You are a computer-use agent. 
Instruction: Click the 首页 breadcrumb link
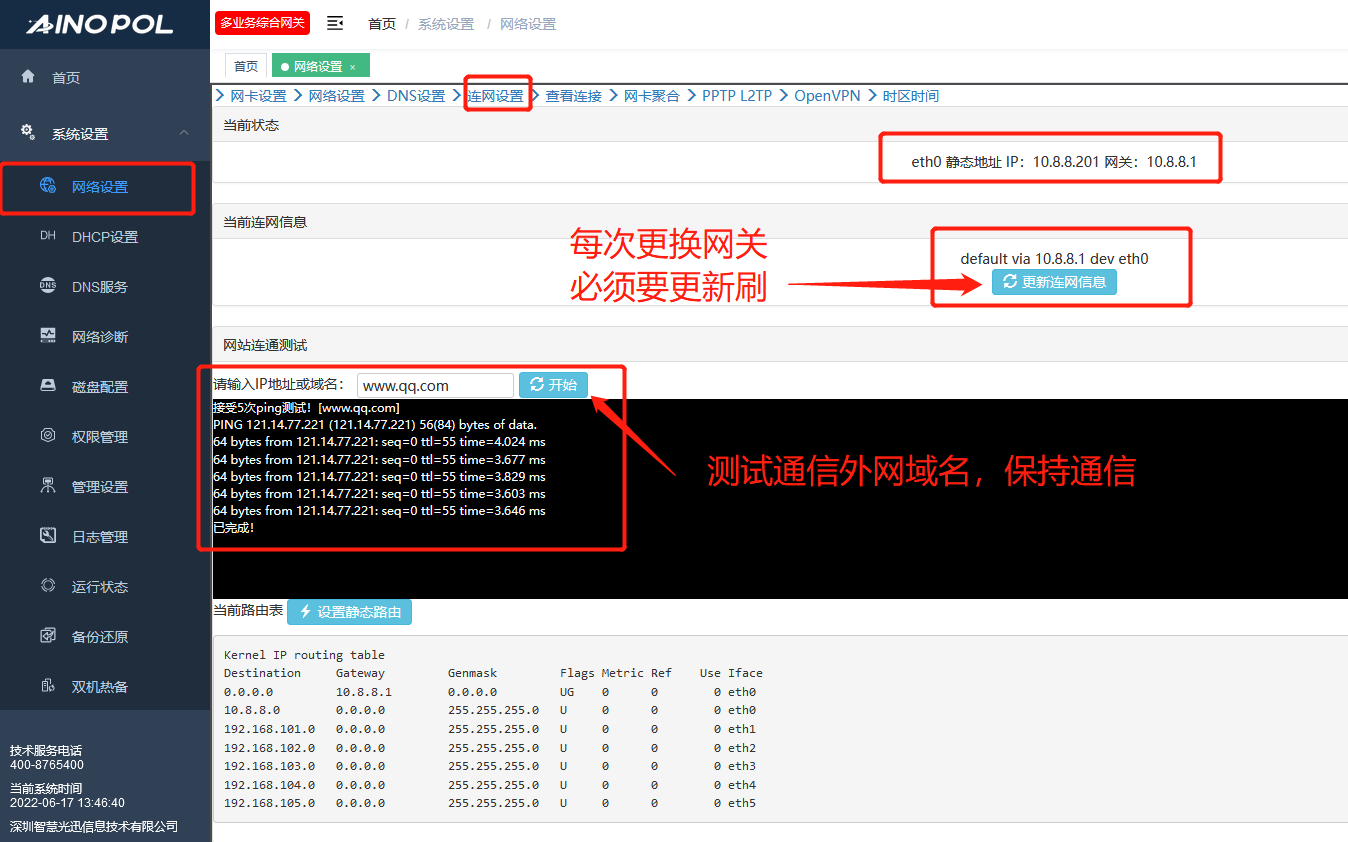(x=382, y=24)
